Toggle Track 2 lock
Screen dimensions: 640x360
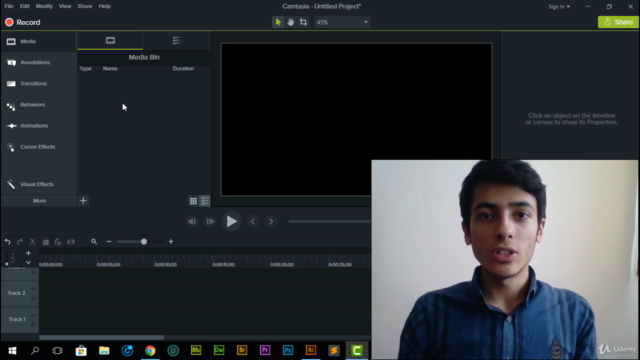33,298
